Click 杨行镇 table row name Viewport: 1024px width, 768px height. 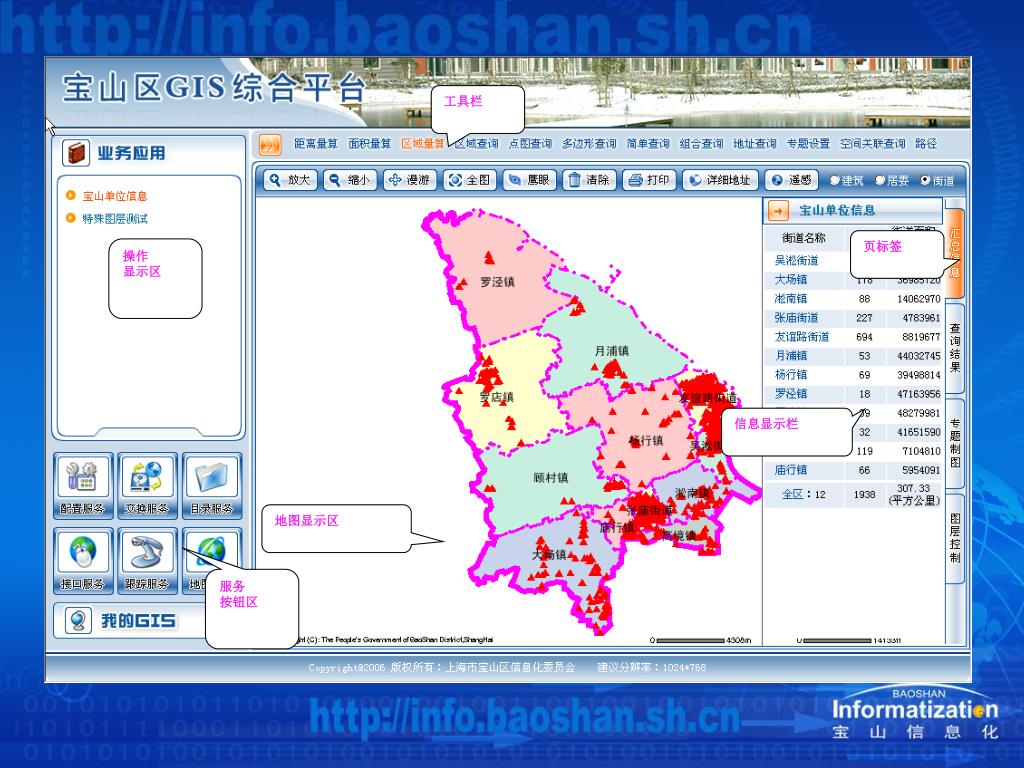[x=790, y=374]
